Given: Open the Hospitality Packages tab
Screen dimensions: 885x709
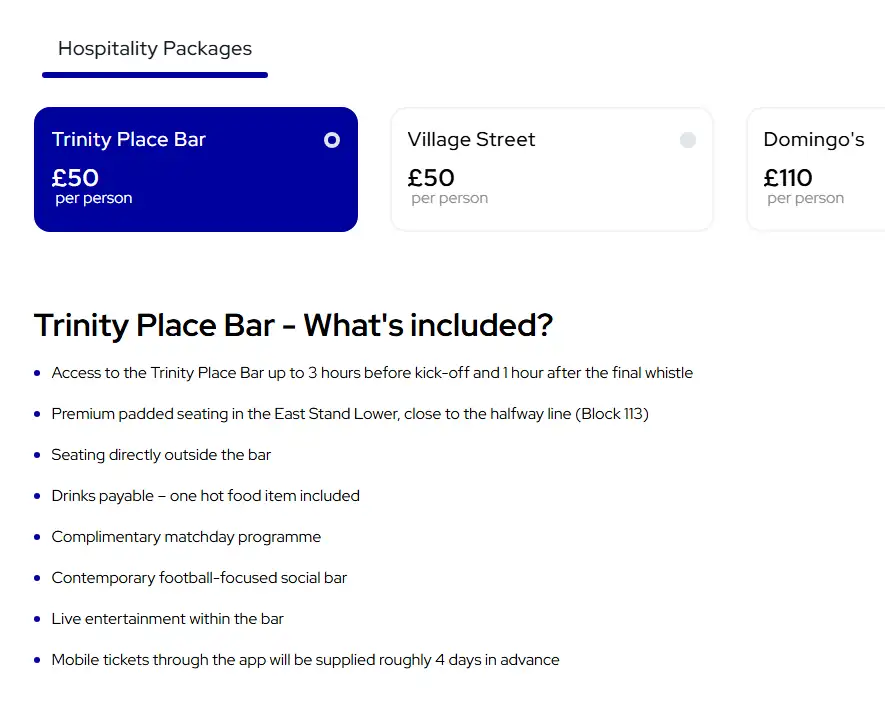Looking at the screenshot, I should (x=155, y=49).
